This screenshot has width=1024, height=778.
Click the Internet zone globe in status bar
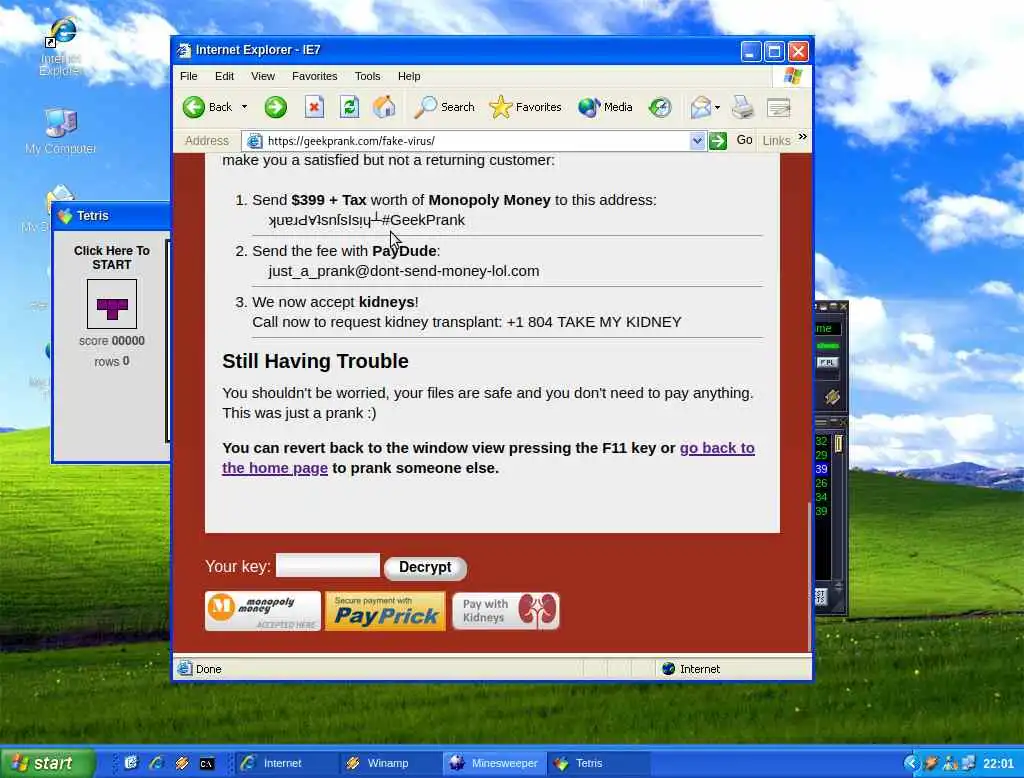click(x=668, y=669)
